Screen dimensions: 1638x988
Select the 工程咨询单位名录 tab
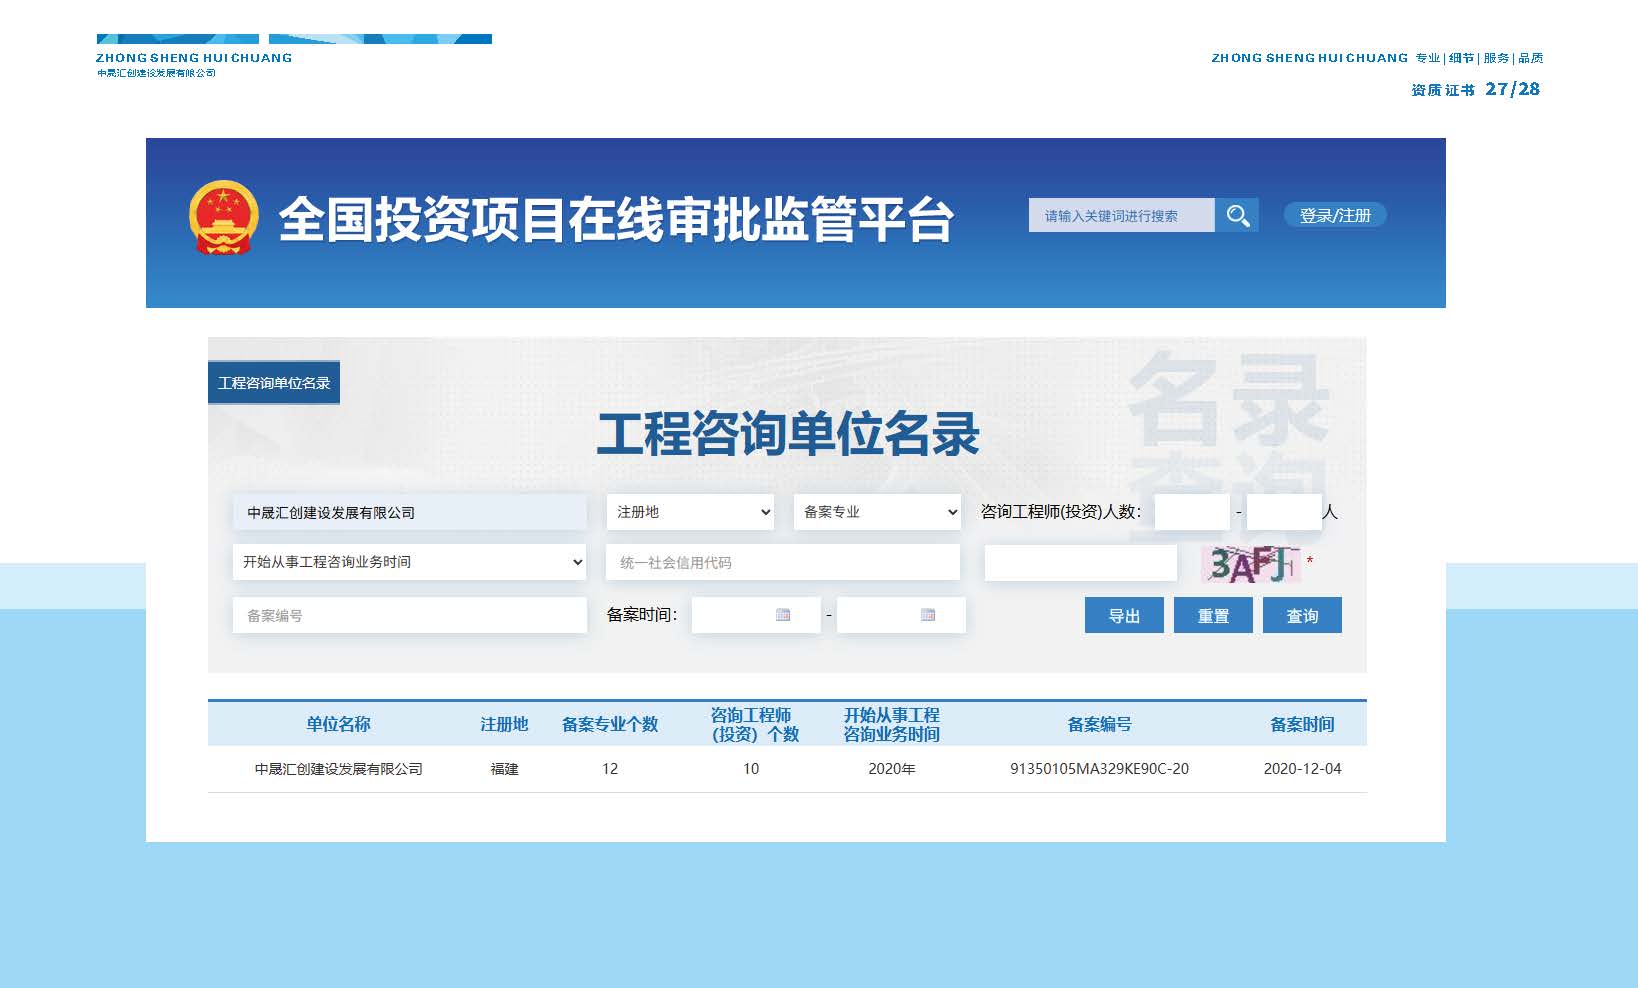click(x=274, y=383)
